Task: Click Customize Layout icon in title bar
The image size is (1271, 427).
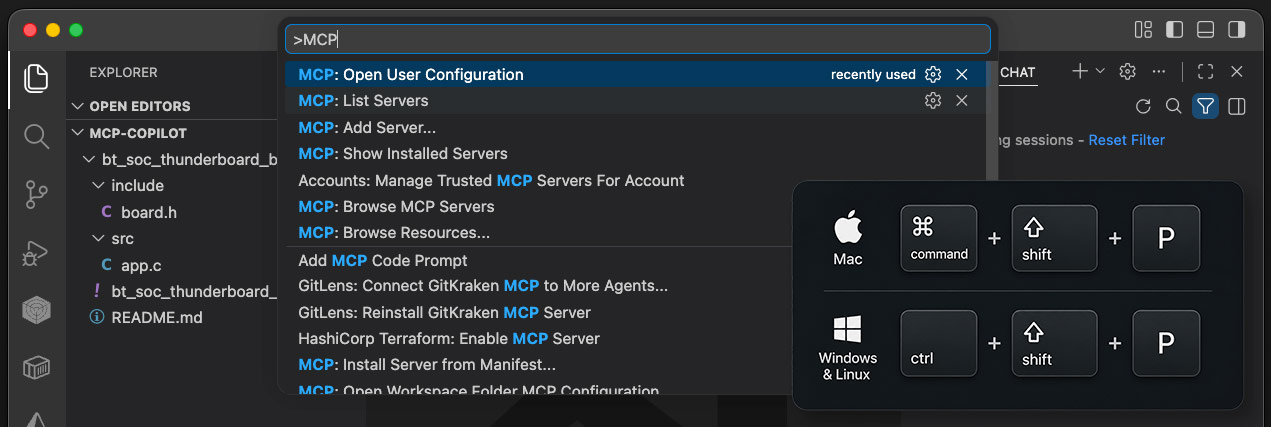Action: pyautogui.click(x=1144, y=30)
